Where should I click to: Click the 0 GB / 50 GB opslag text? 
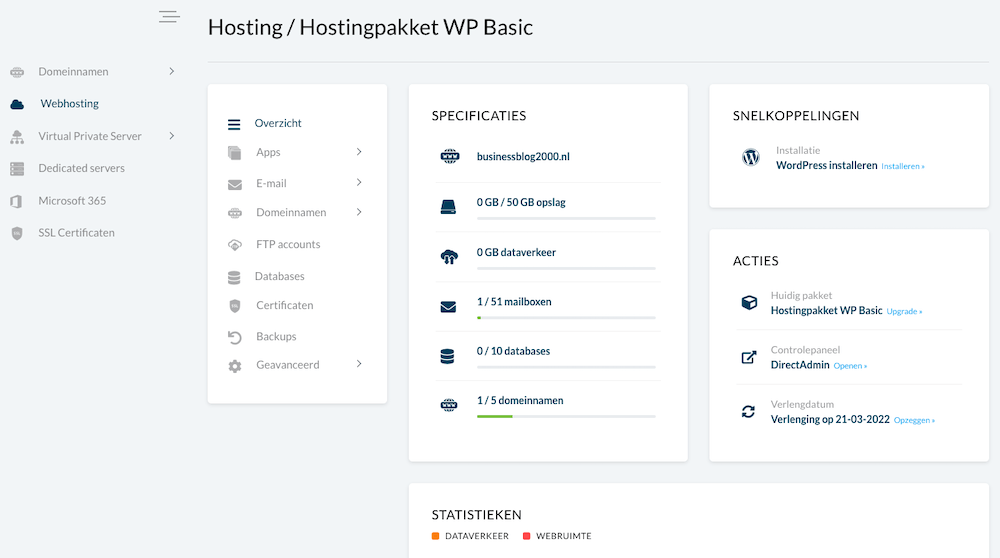tap(521, 202)
